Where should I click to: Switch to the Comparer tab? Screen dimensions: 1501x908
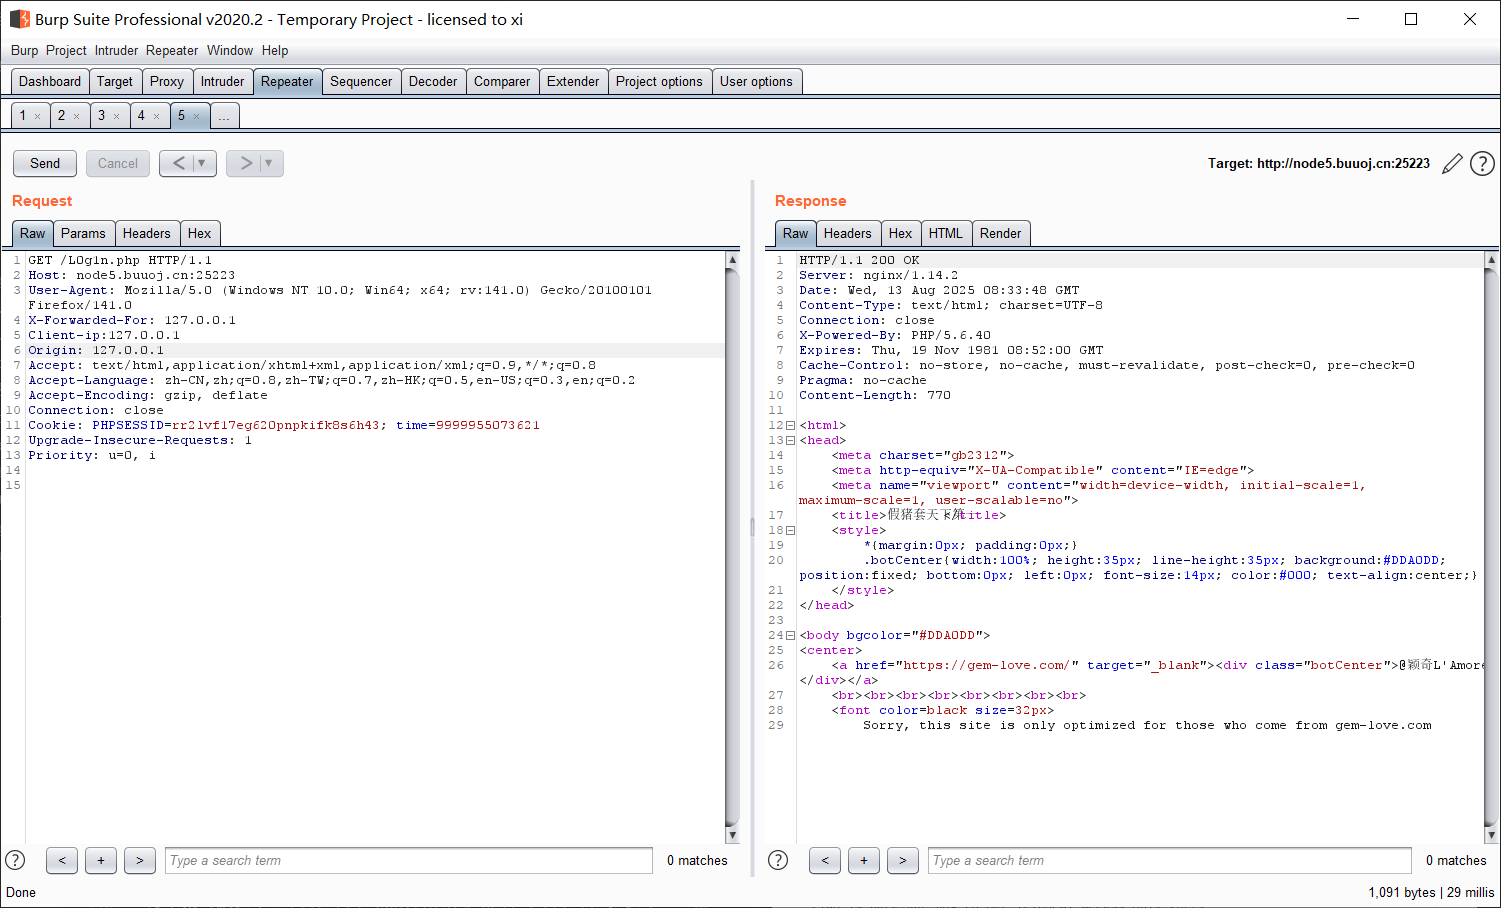pos(502,82)
